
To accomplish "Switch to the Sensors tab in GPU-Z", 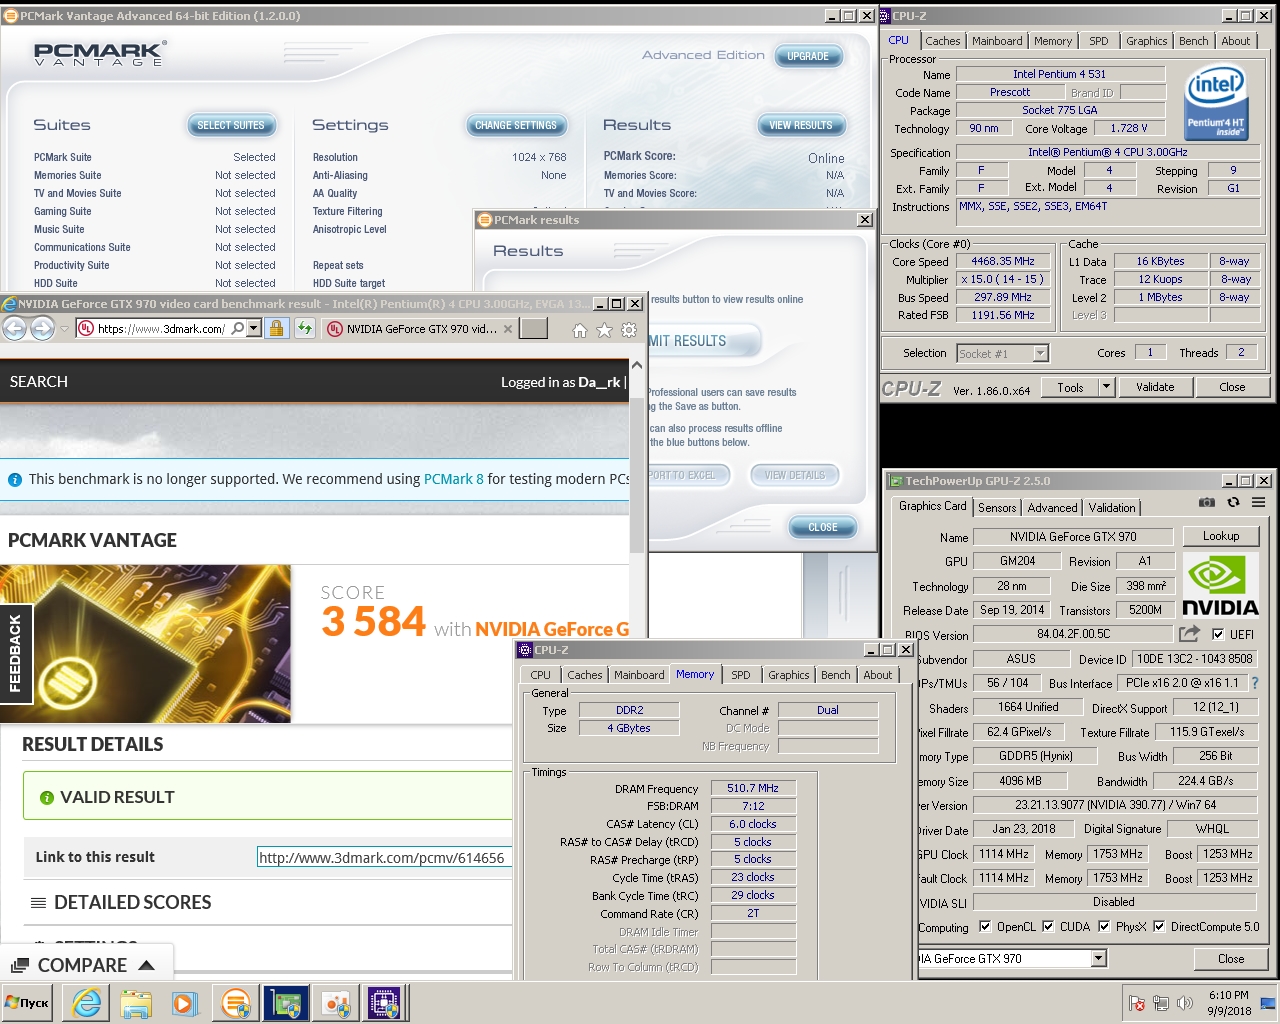I will pos(997,508).
